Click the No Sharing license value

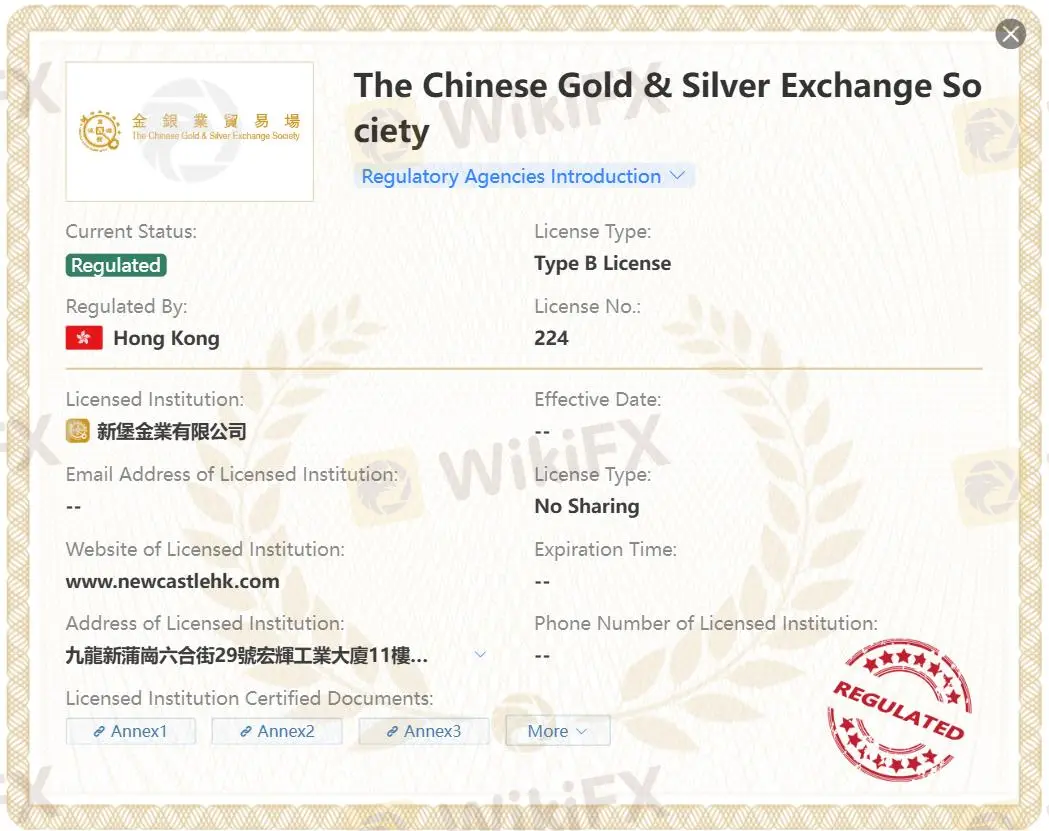click(x=586, y=506)
